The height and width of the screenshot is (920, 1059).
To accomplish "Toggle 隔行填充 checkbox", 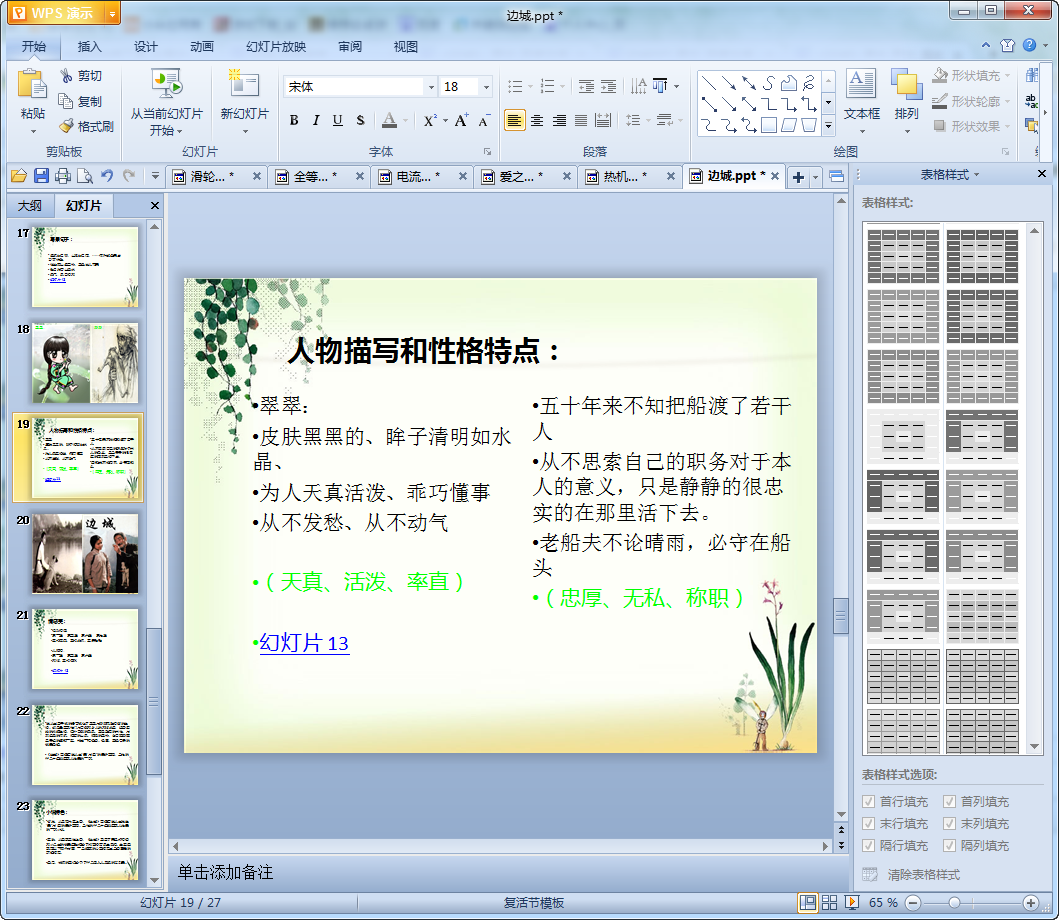I will click(869, 846).
